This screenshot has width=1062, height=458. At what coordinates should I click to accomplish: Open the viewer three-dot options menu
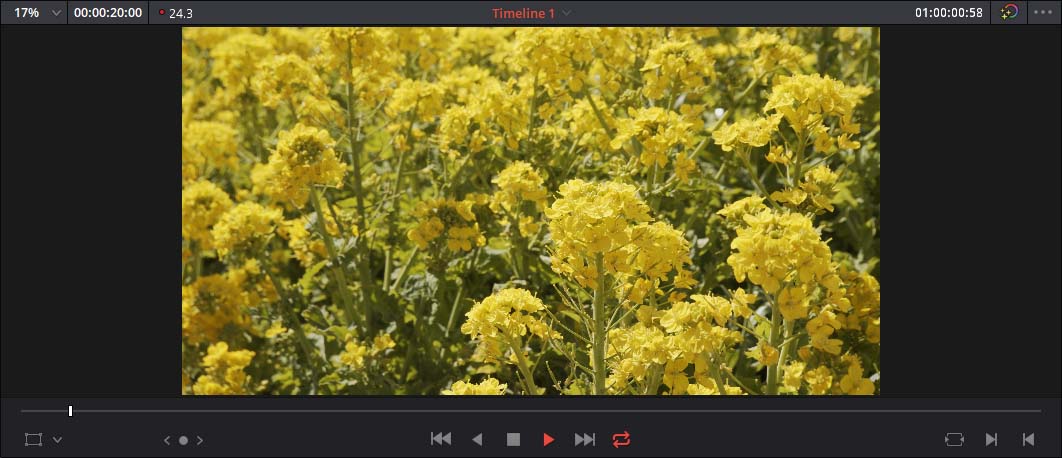(1043, 12)
